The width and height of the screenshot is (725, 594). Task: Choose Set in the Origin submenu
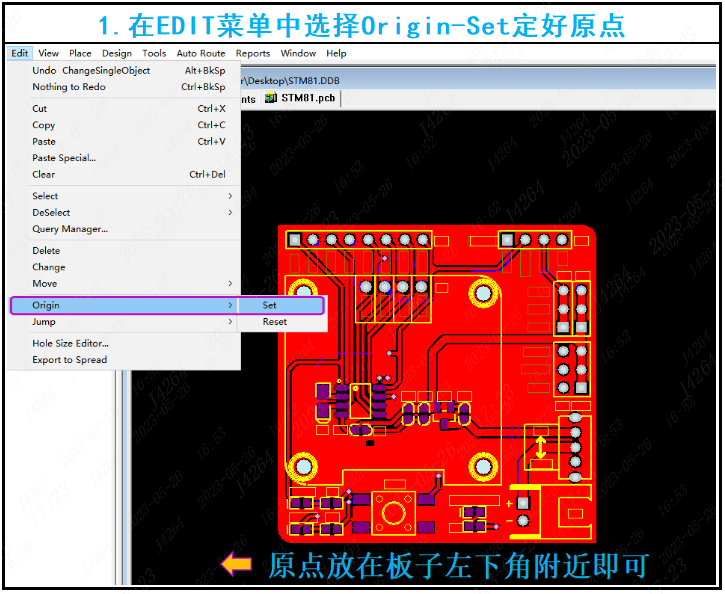click(x=270, y=305)
